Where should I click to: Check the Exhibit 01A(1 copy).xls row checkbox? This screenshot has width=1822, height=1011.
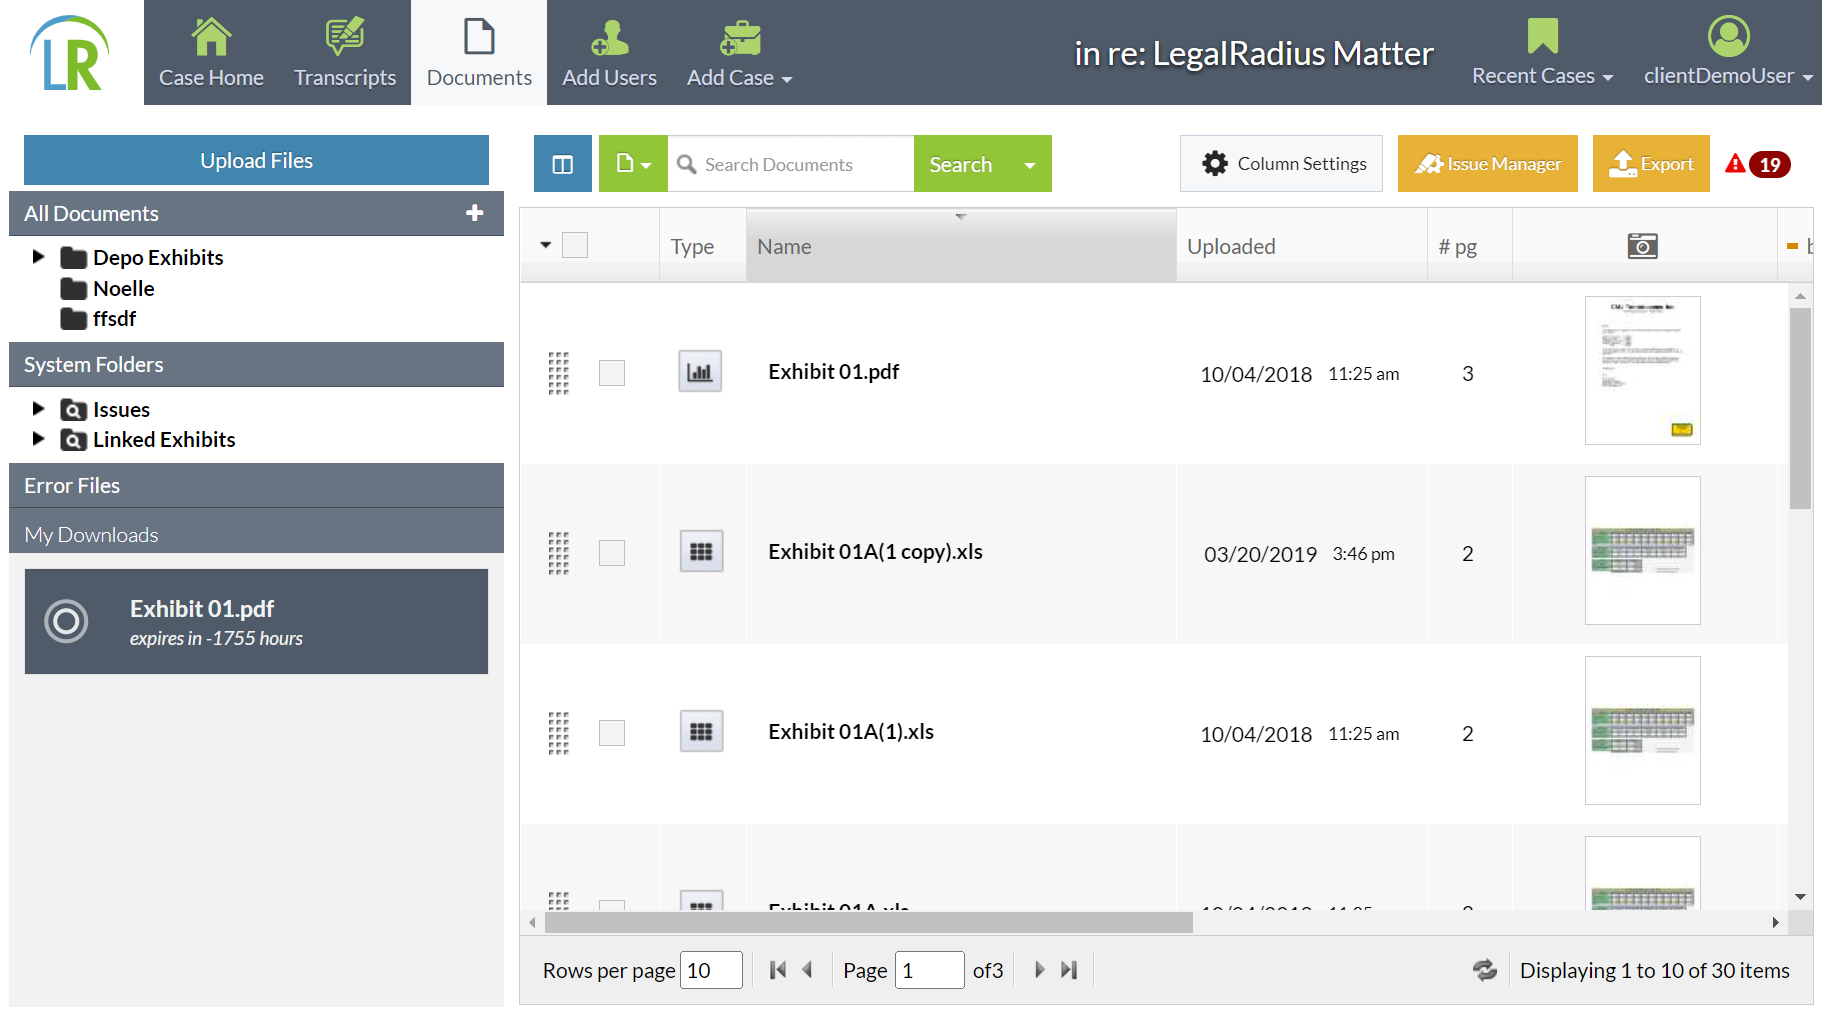tap(612, 553)
